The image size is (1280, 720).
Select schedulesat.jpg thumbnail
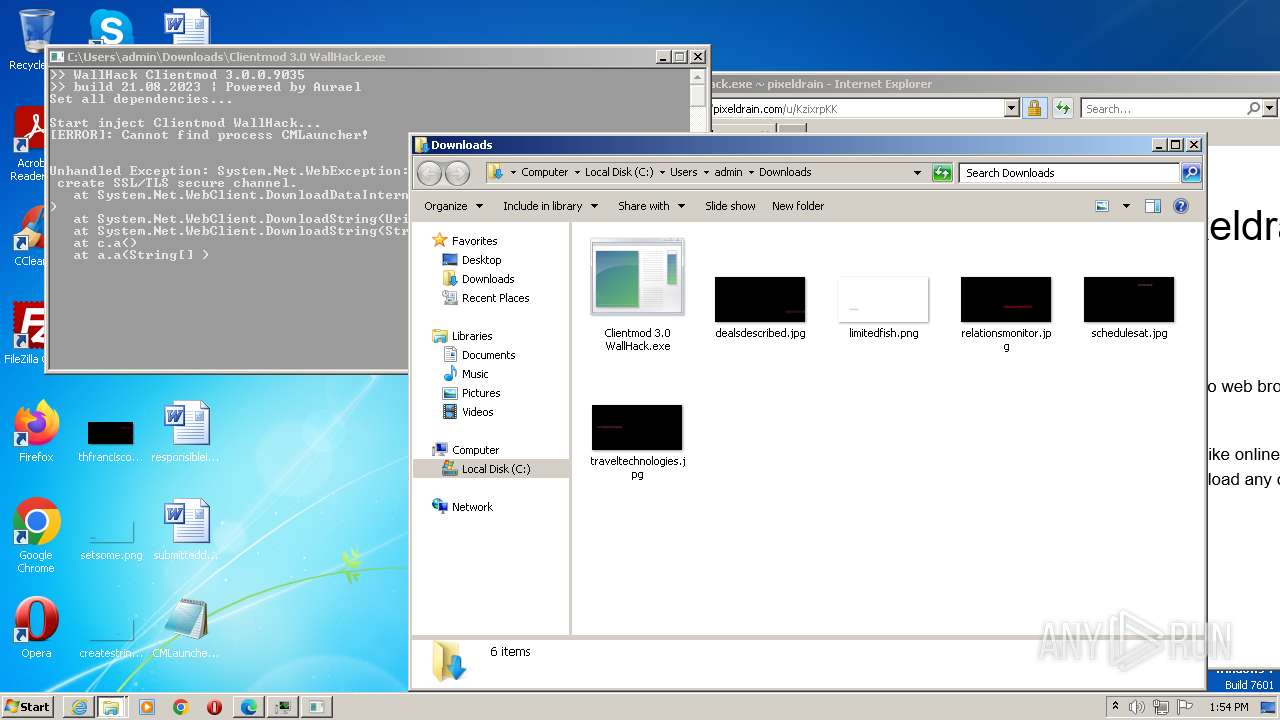coord(1129,308)
